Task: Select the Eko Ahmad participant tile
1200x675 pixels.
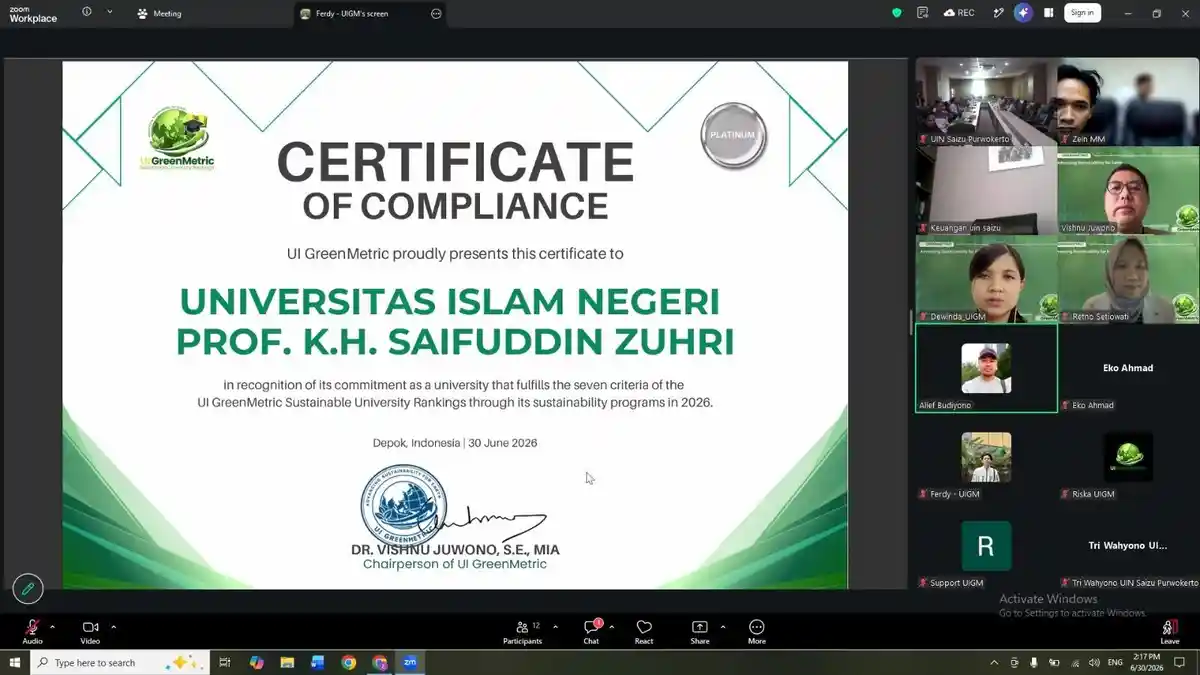Action: pyautogui.click(x=1128, y=368)
